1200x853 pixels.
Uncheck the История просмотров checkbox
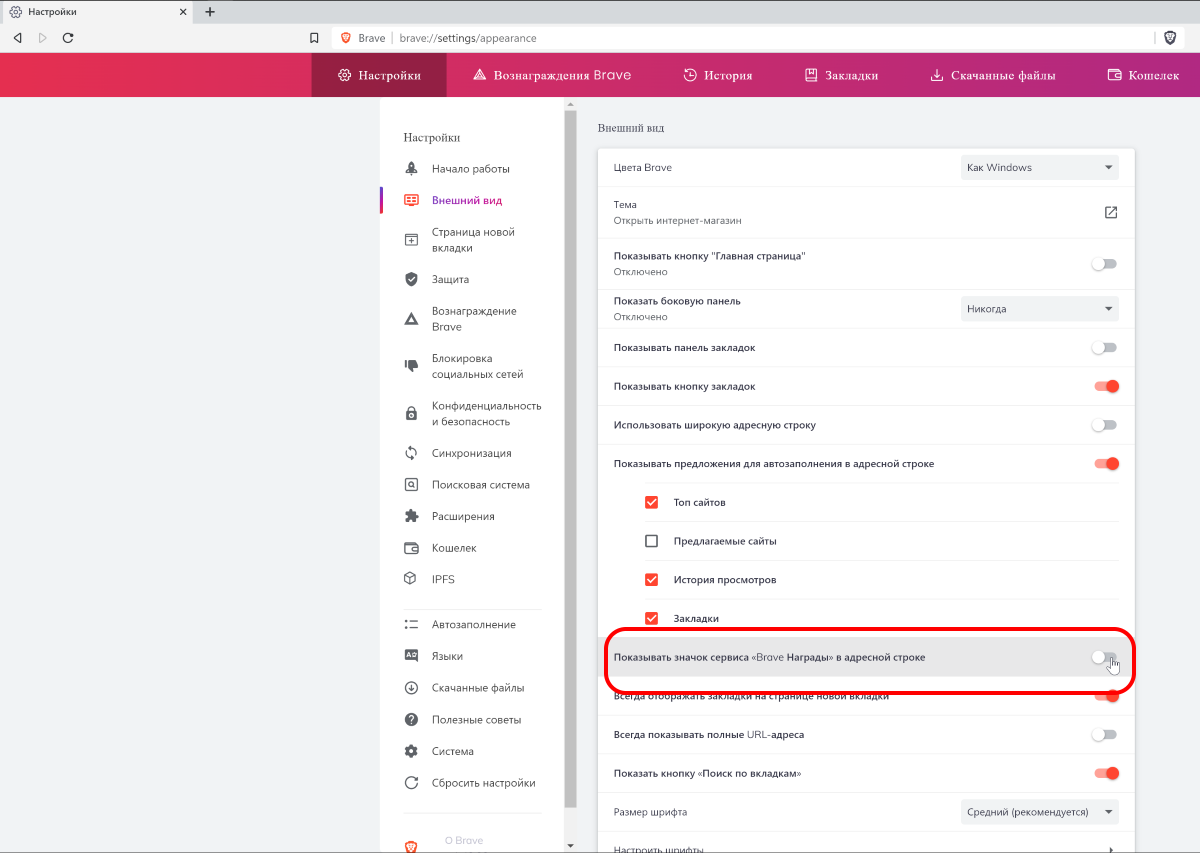point(652,579)
